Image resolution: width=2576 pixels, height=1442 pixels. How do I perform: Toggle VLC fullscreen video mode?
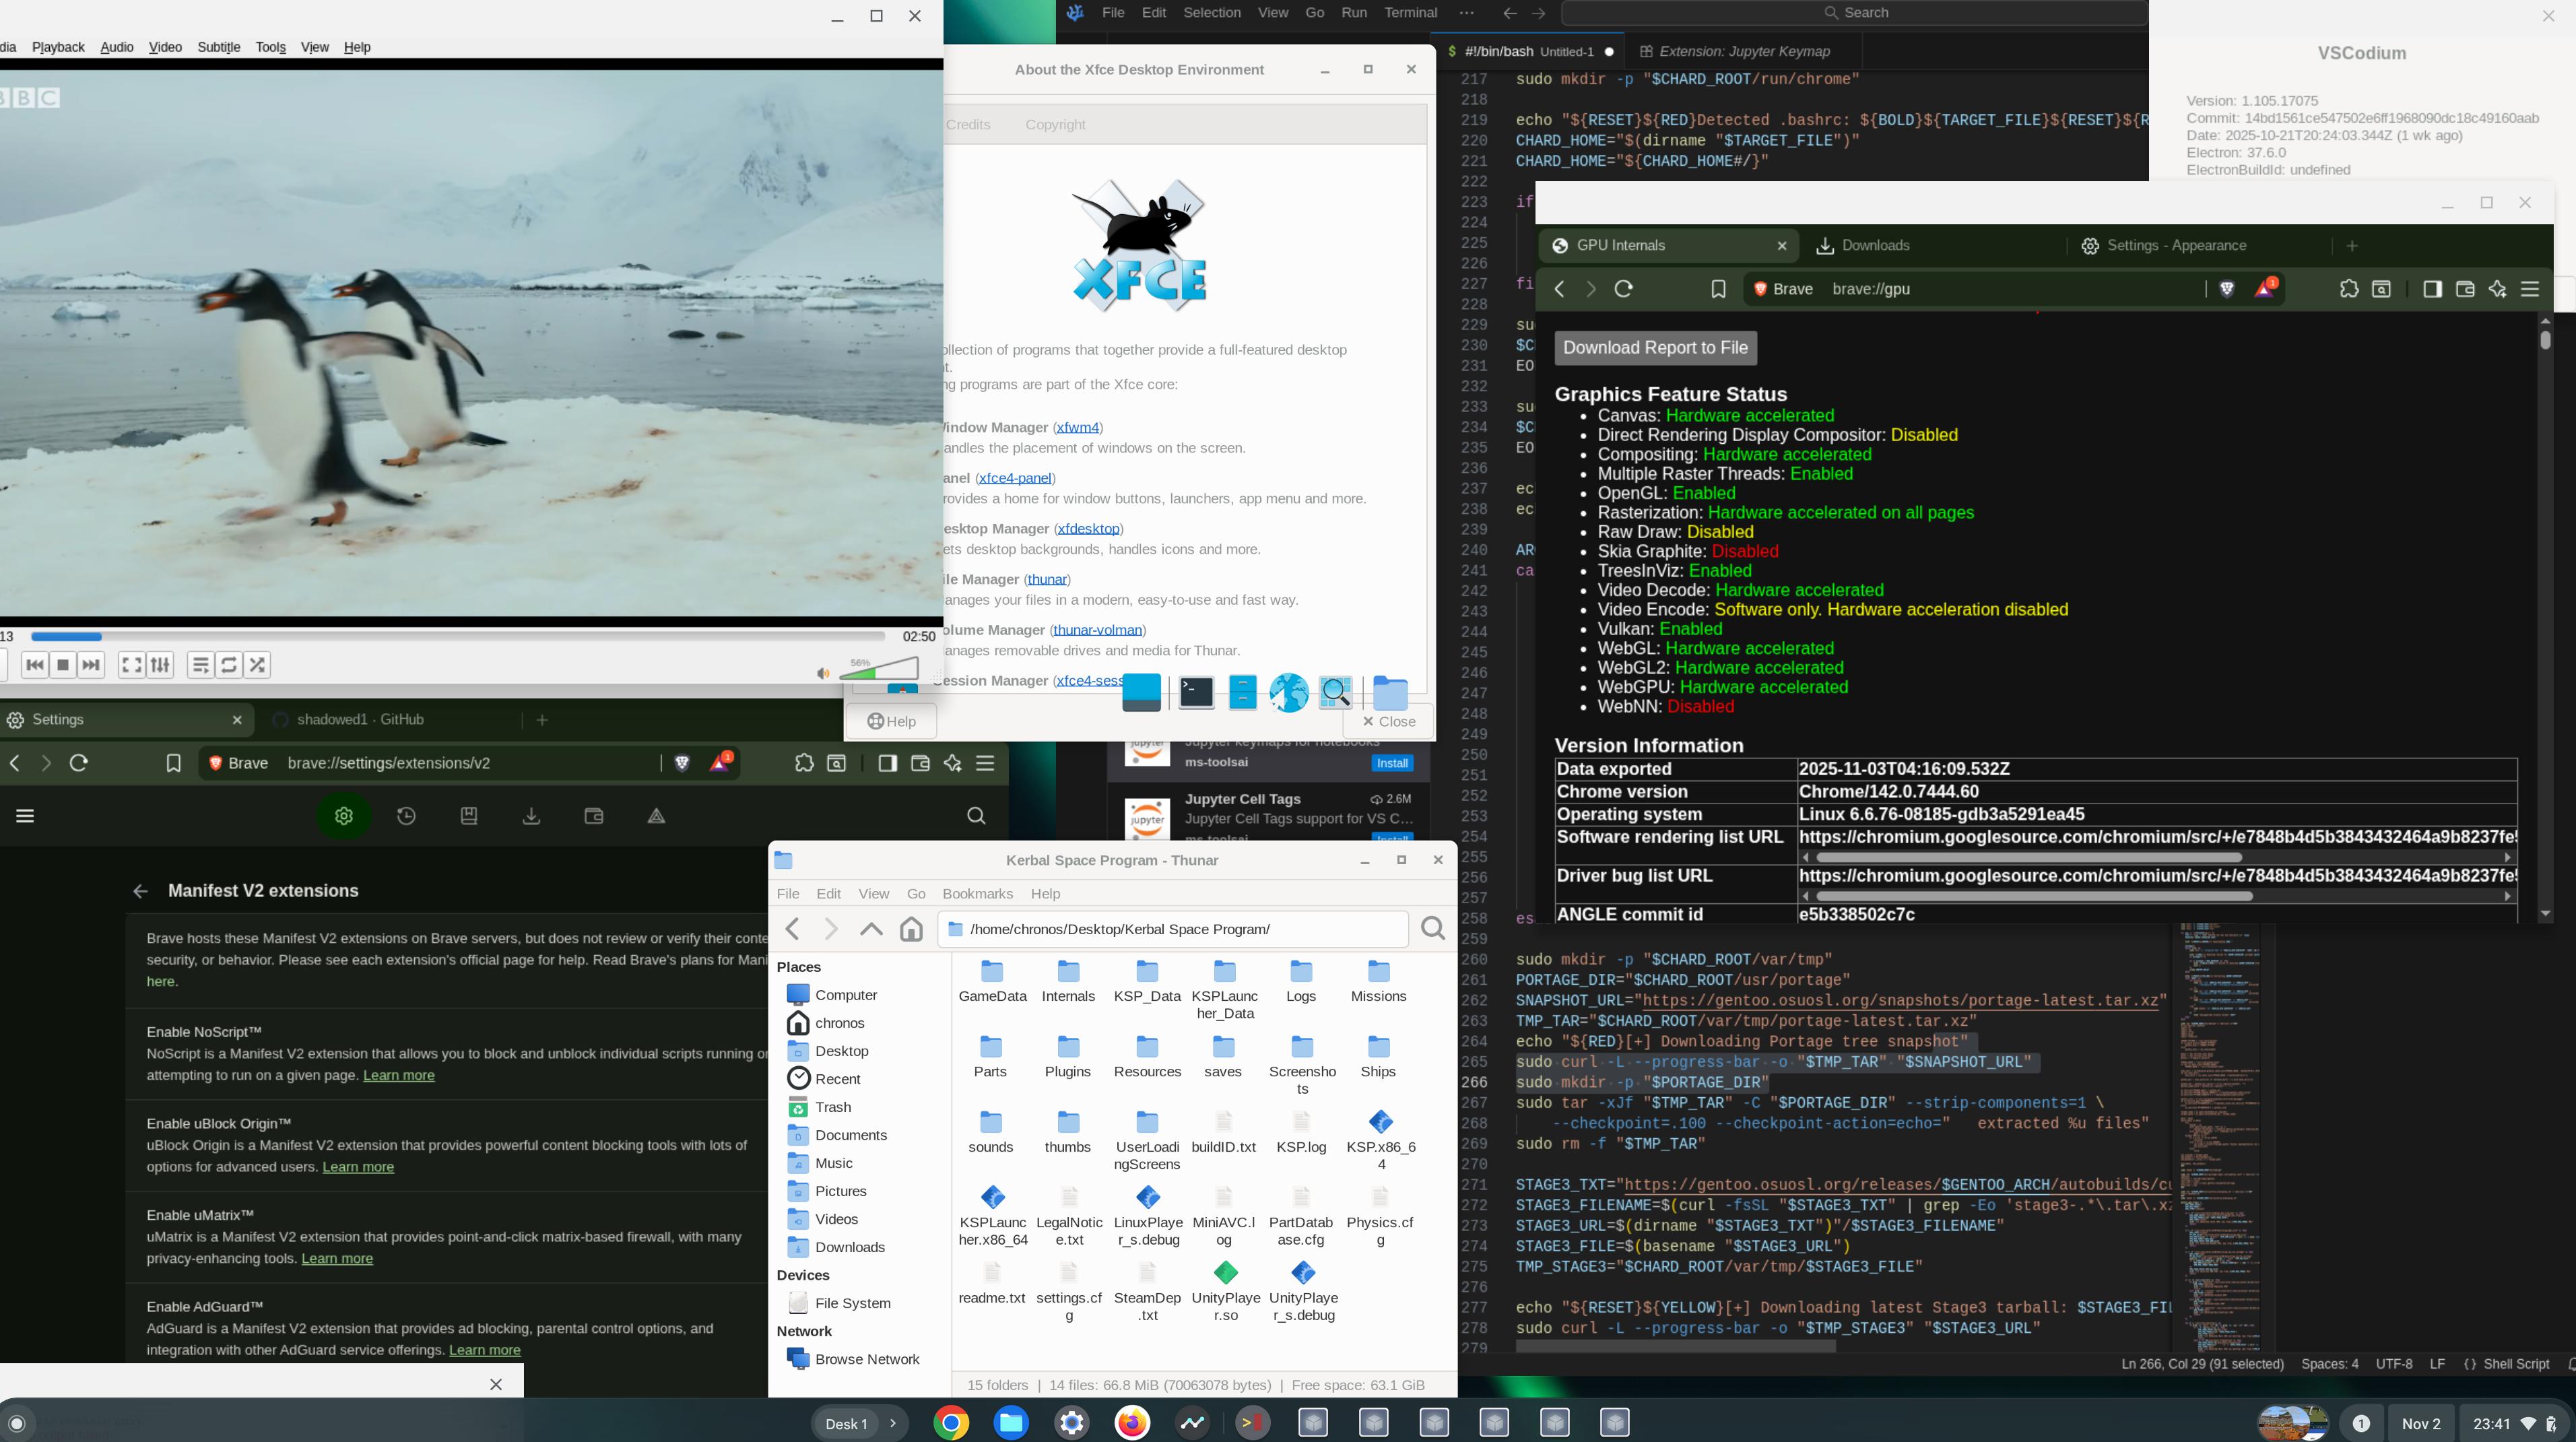point(131,665)
